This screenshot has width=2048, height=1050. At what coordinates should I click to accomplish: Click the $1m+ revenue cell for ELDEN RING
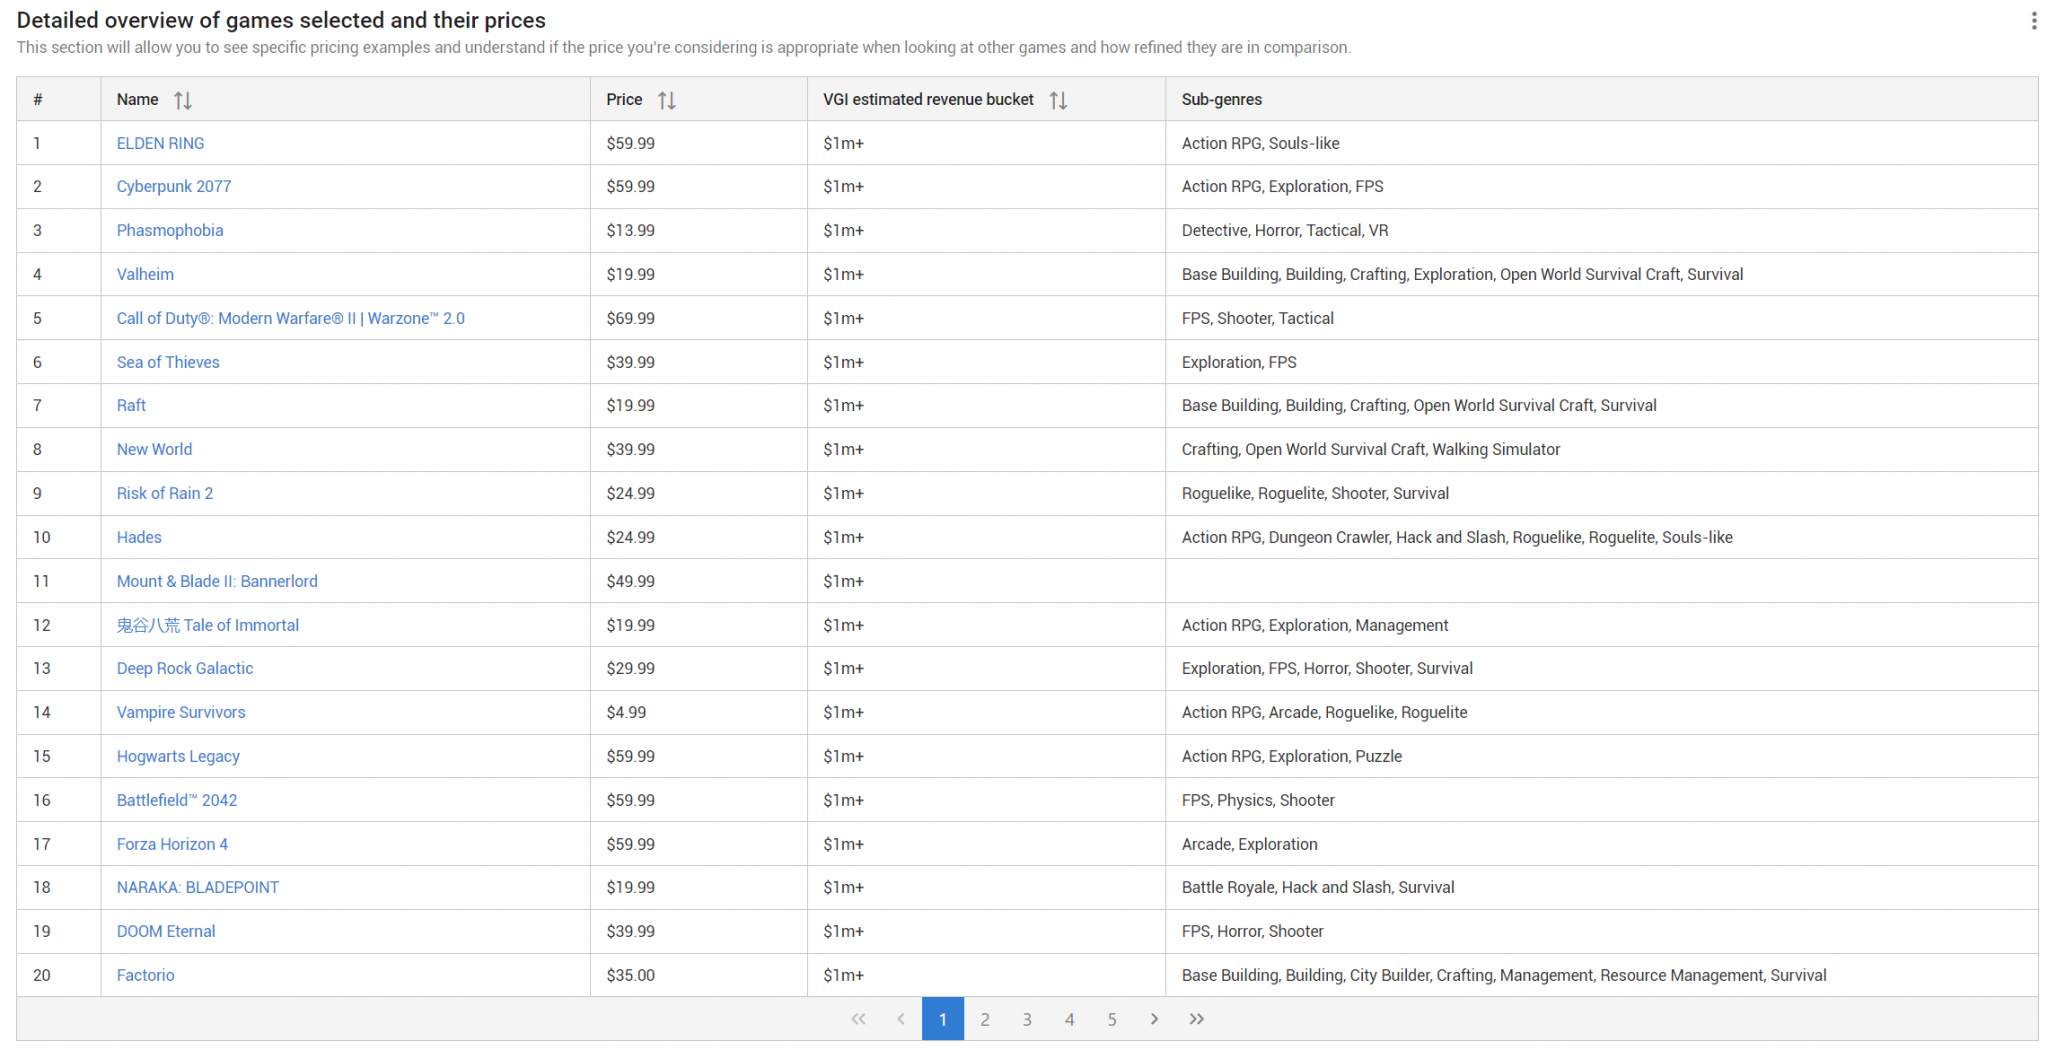(x=987, y=143)
